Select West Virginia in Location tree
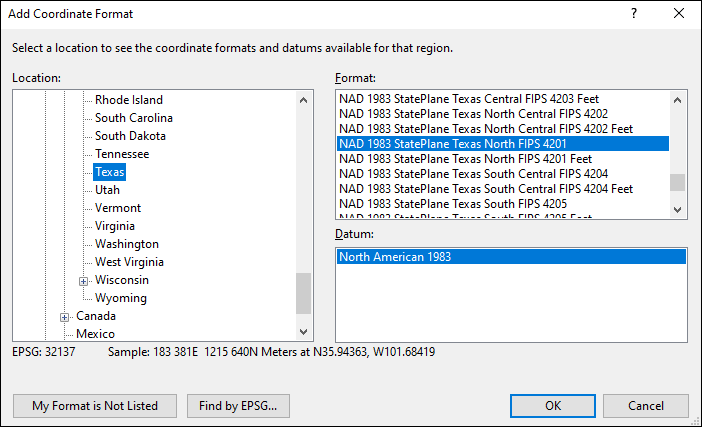 coord(129,262)
